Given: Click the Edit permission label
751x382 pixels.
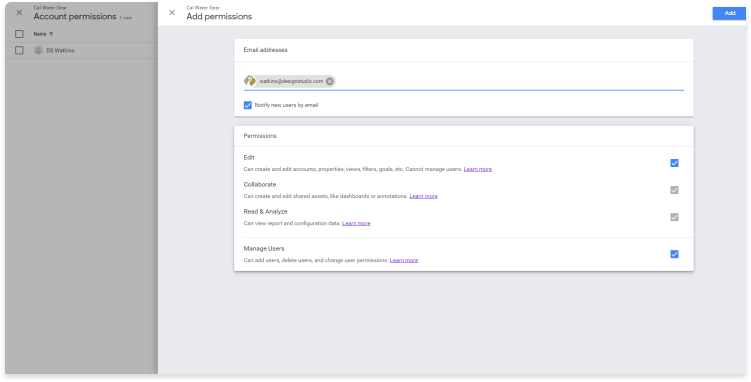Looking at the screenshot, I should pos(249,157).
